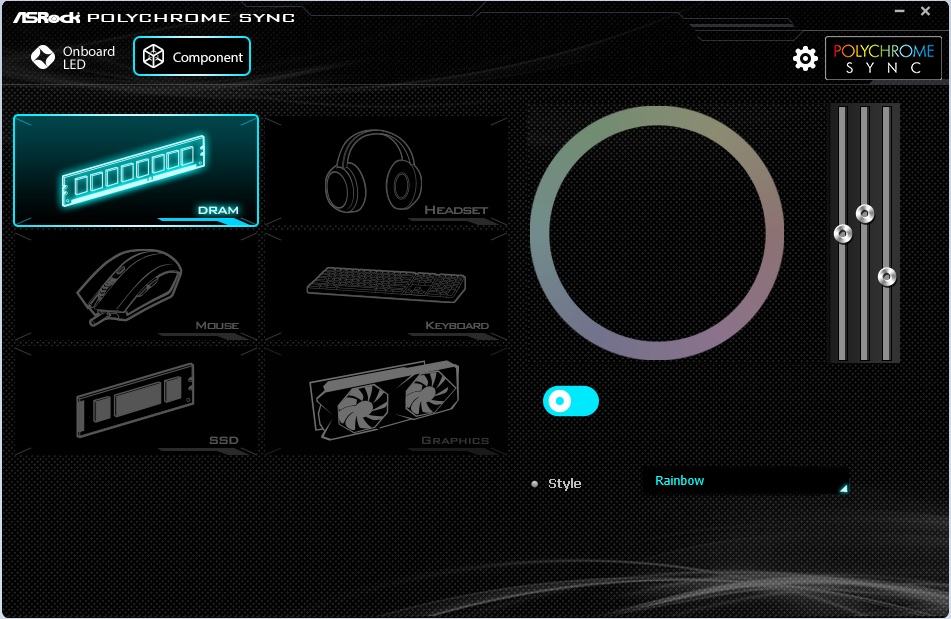Click the Style label
951x619 pixels.
coord(564,484)
